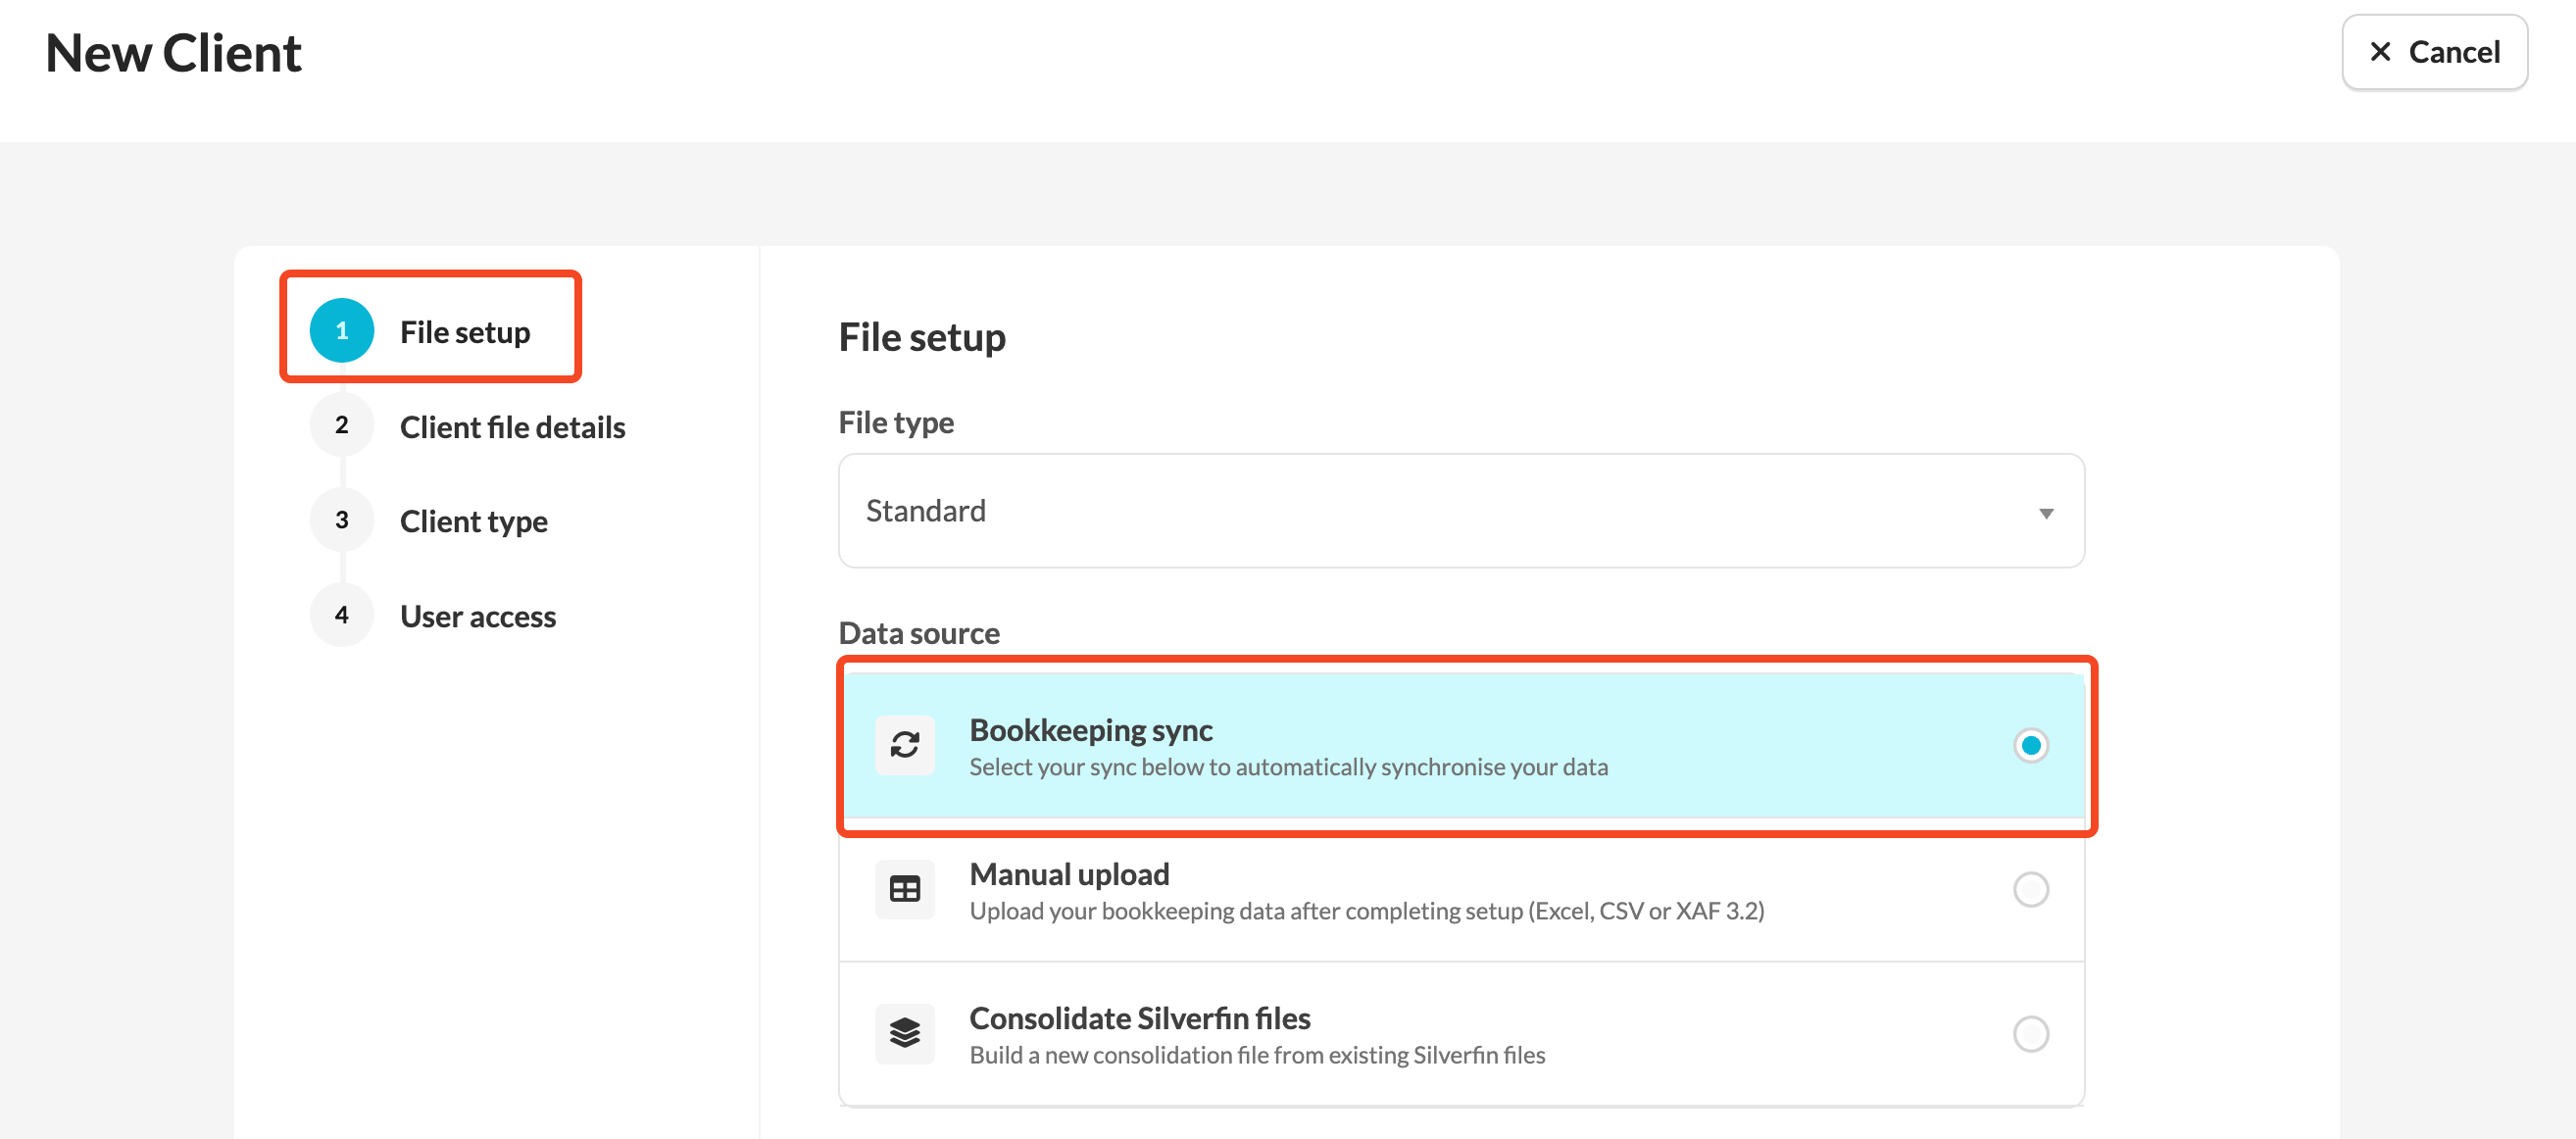Image resolution: width=2576 pixels, height=1139 pixels.
Task: Select the Bookkeeping sync radio button
Action: click(x=2031, y=745)
